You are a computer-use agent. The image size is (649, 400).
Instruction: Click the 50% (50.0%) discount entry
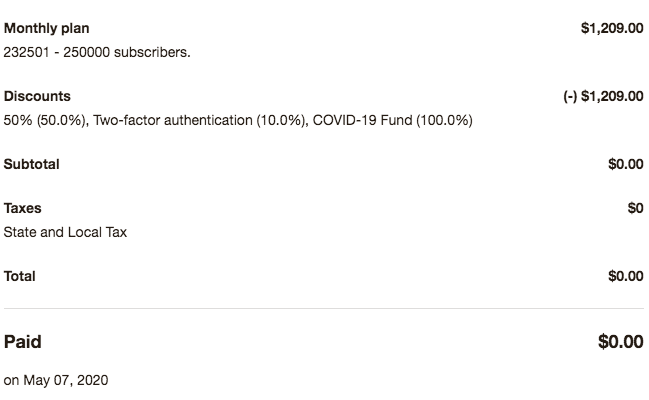point(45,120)
